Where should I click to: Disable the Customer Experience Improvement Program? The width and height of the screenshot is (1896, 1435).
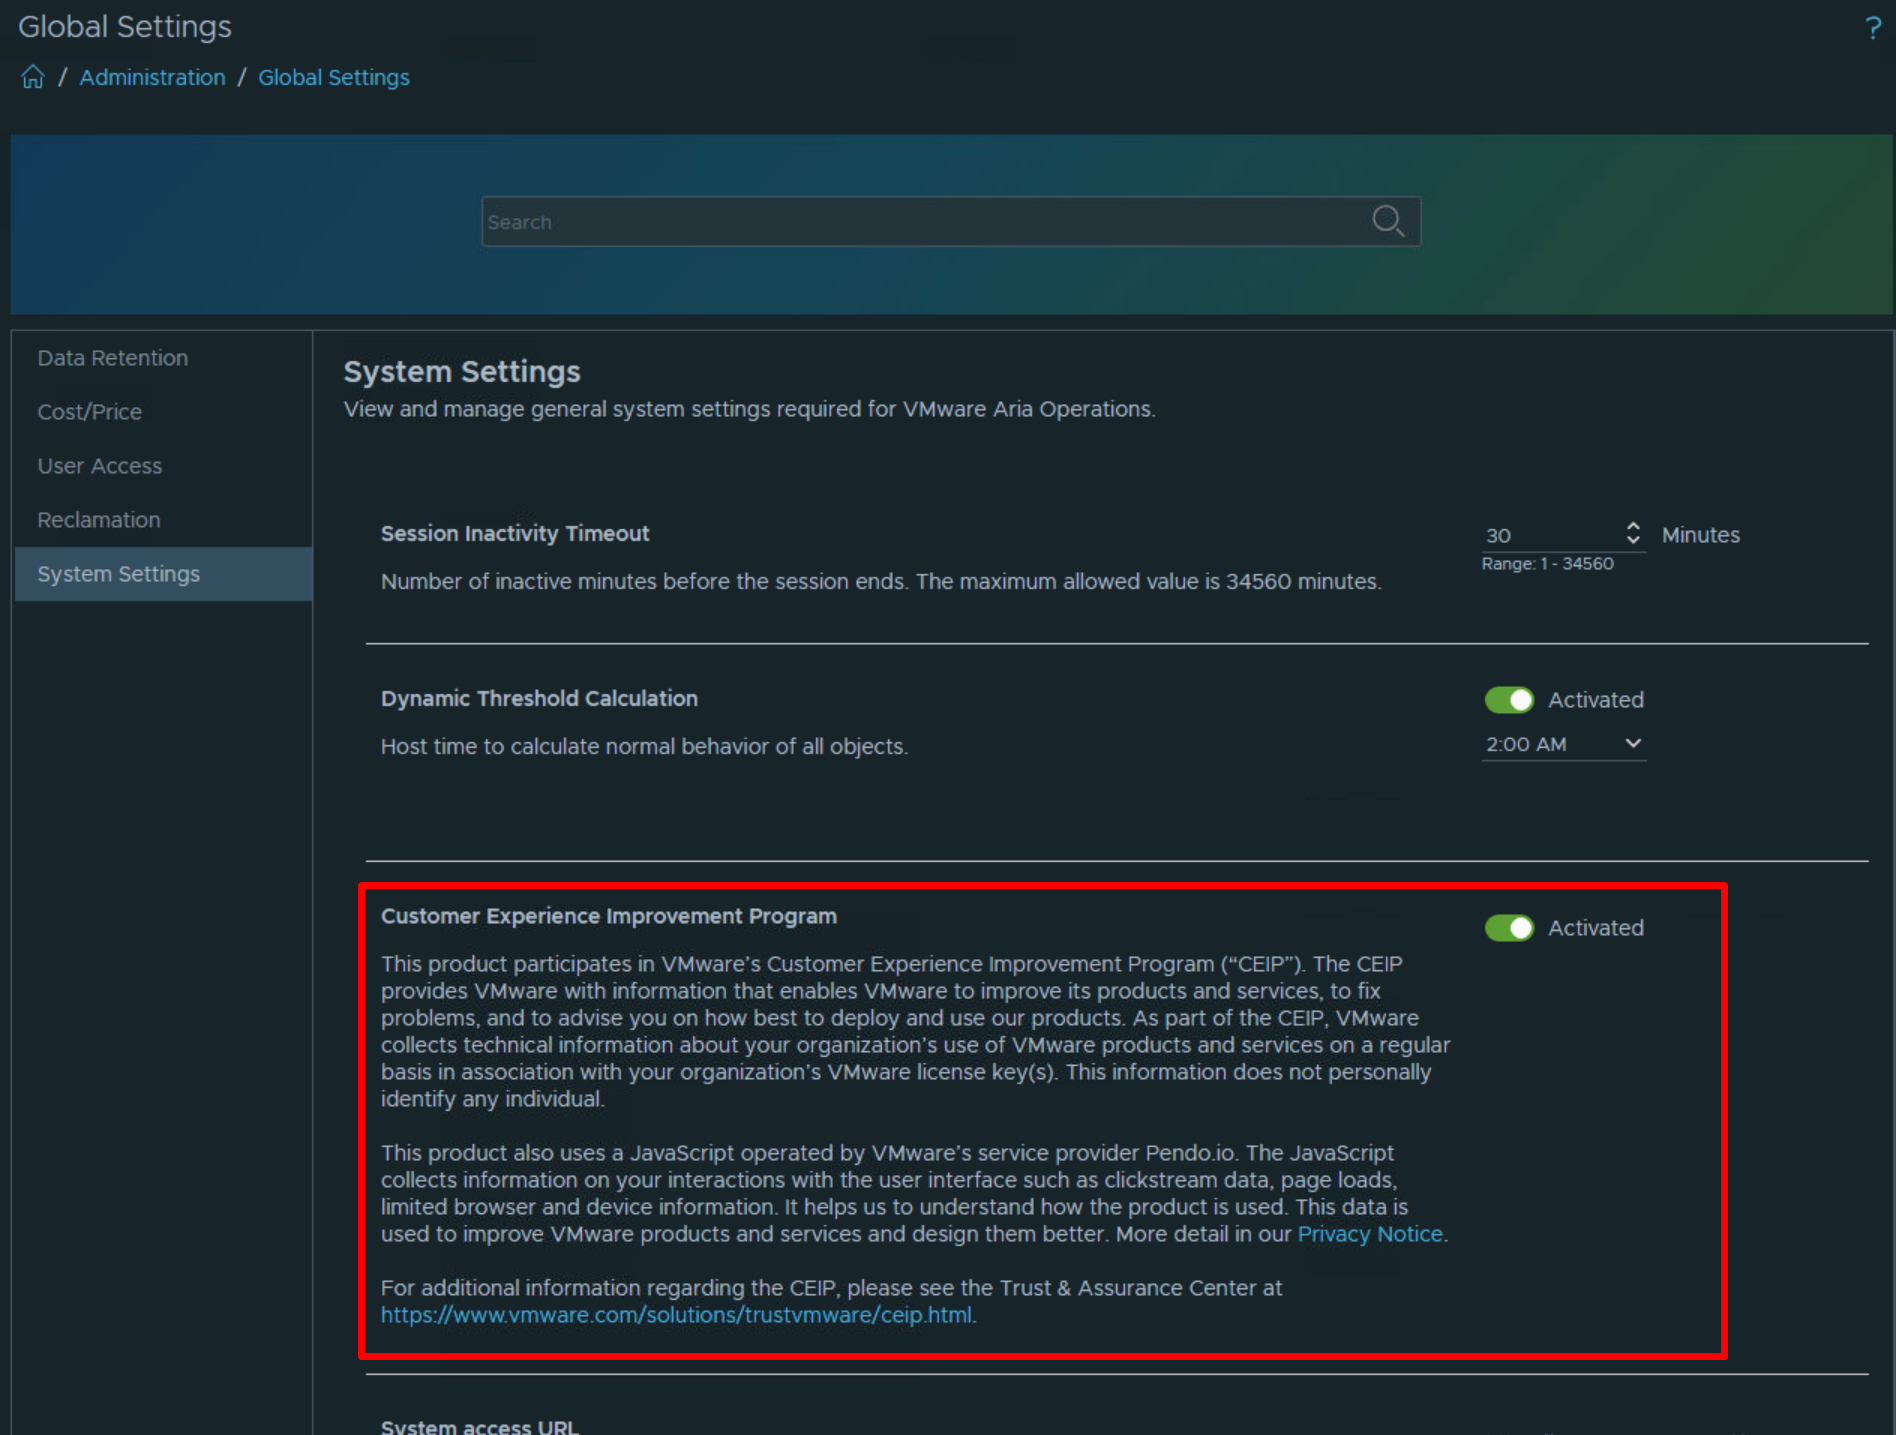pyautogui.click(x=1509, y=927)
